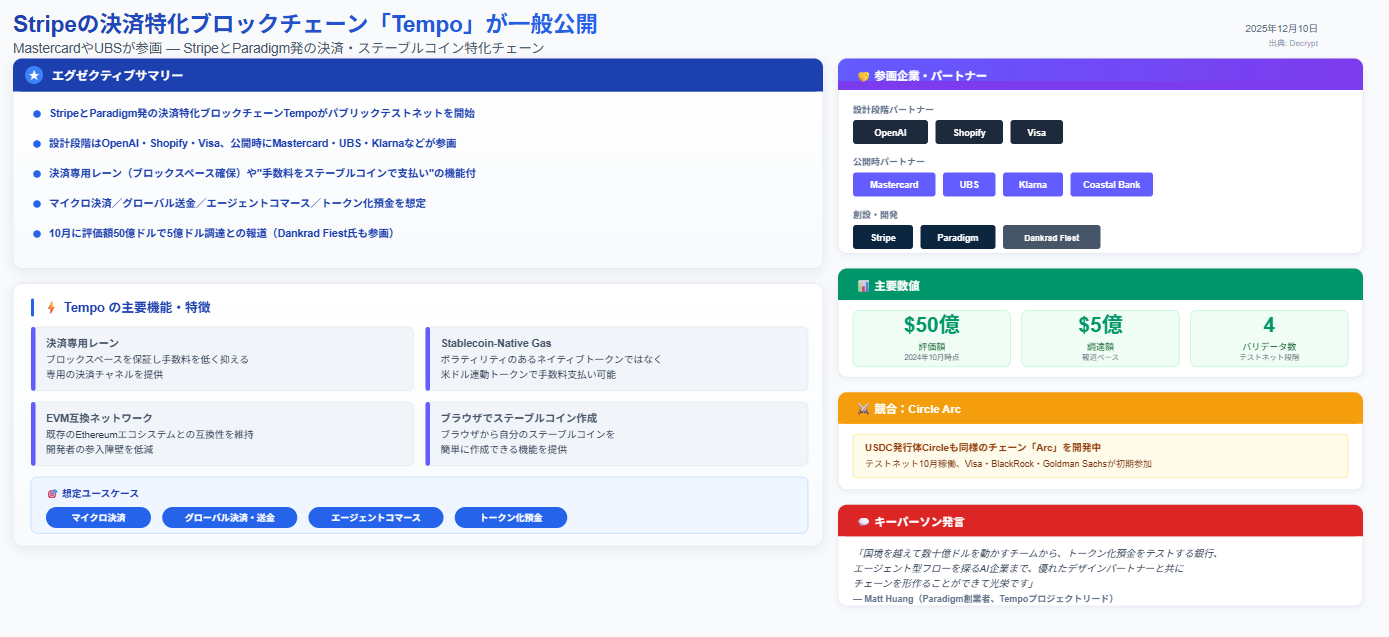The height and width of the screenshot is (637, 1389).
Task: Click the Stripe founder badge
Action: tap(882, 237)
